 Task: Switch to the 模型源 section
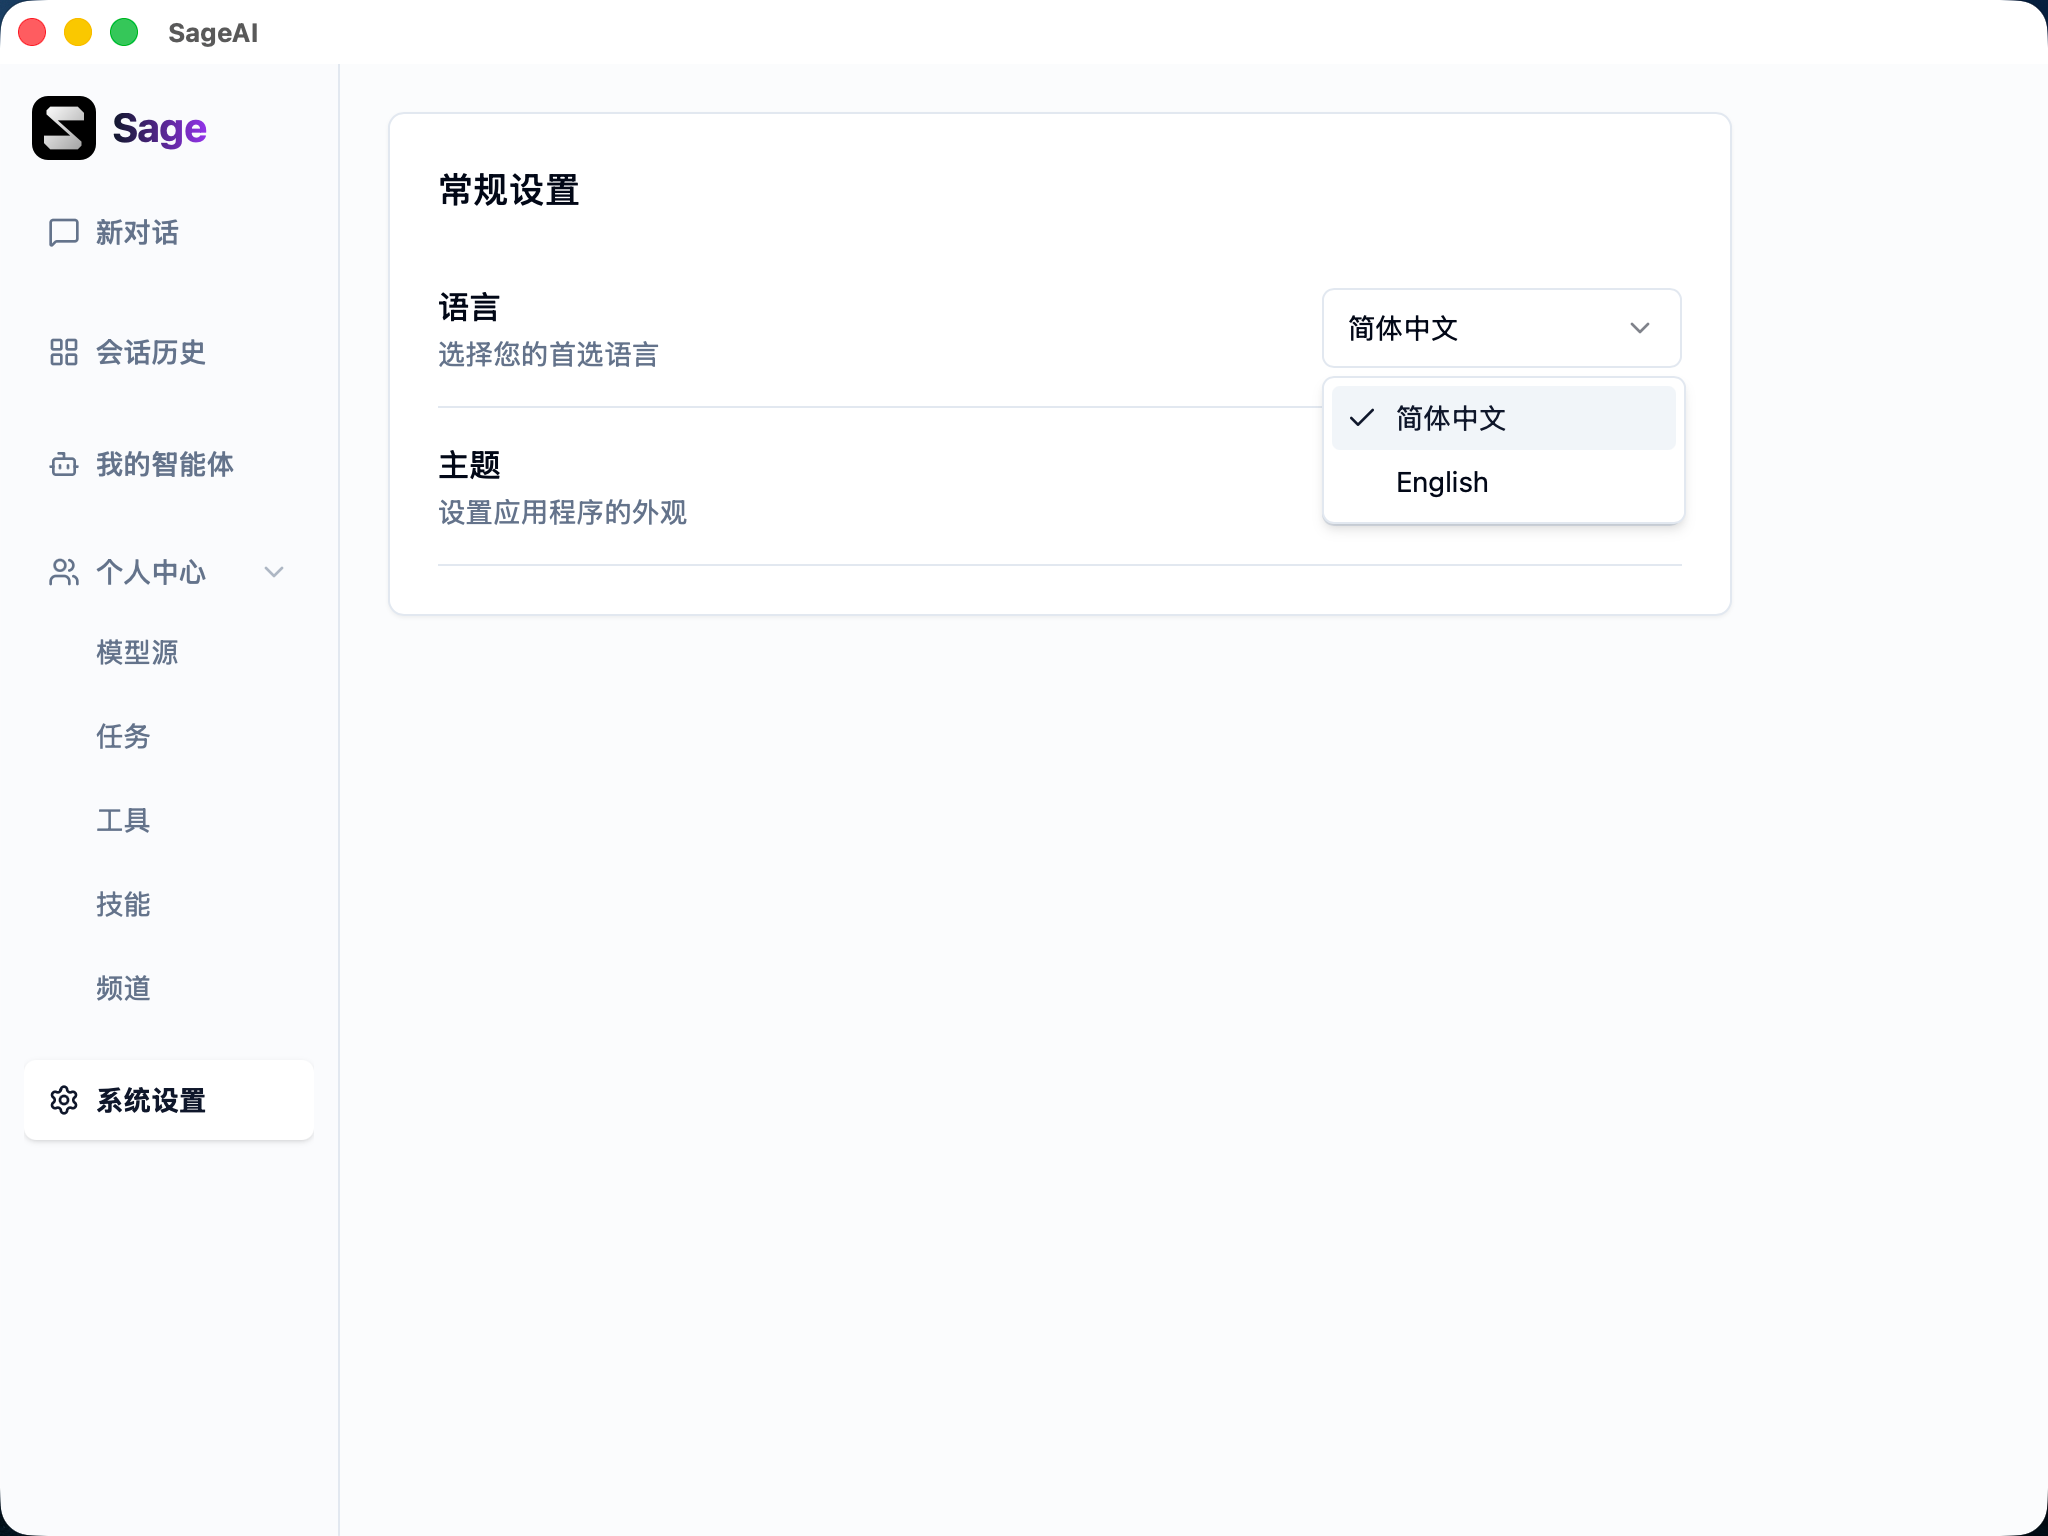[x=137, y=652]
